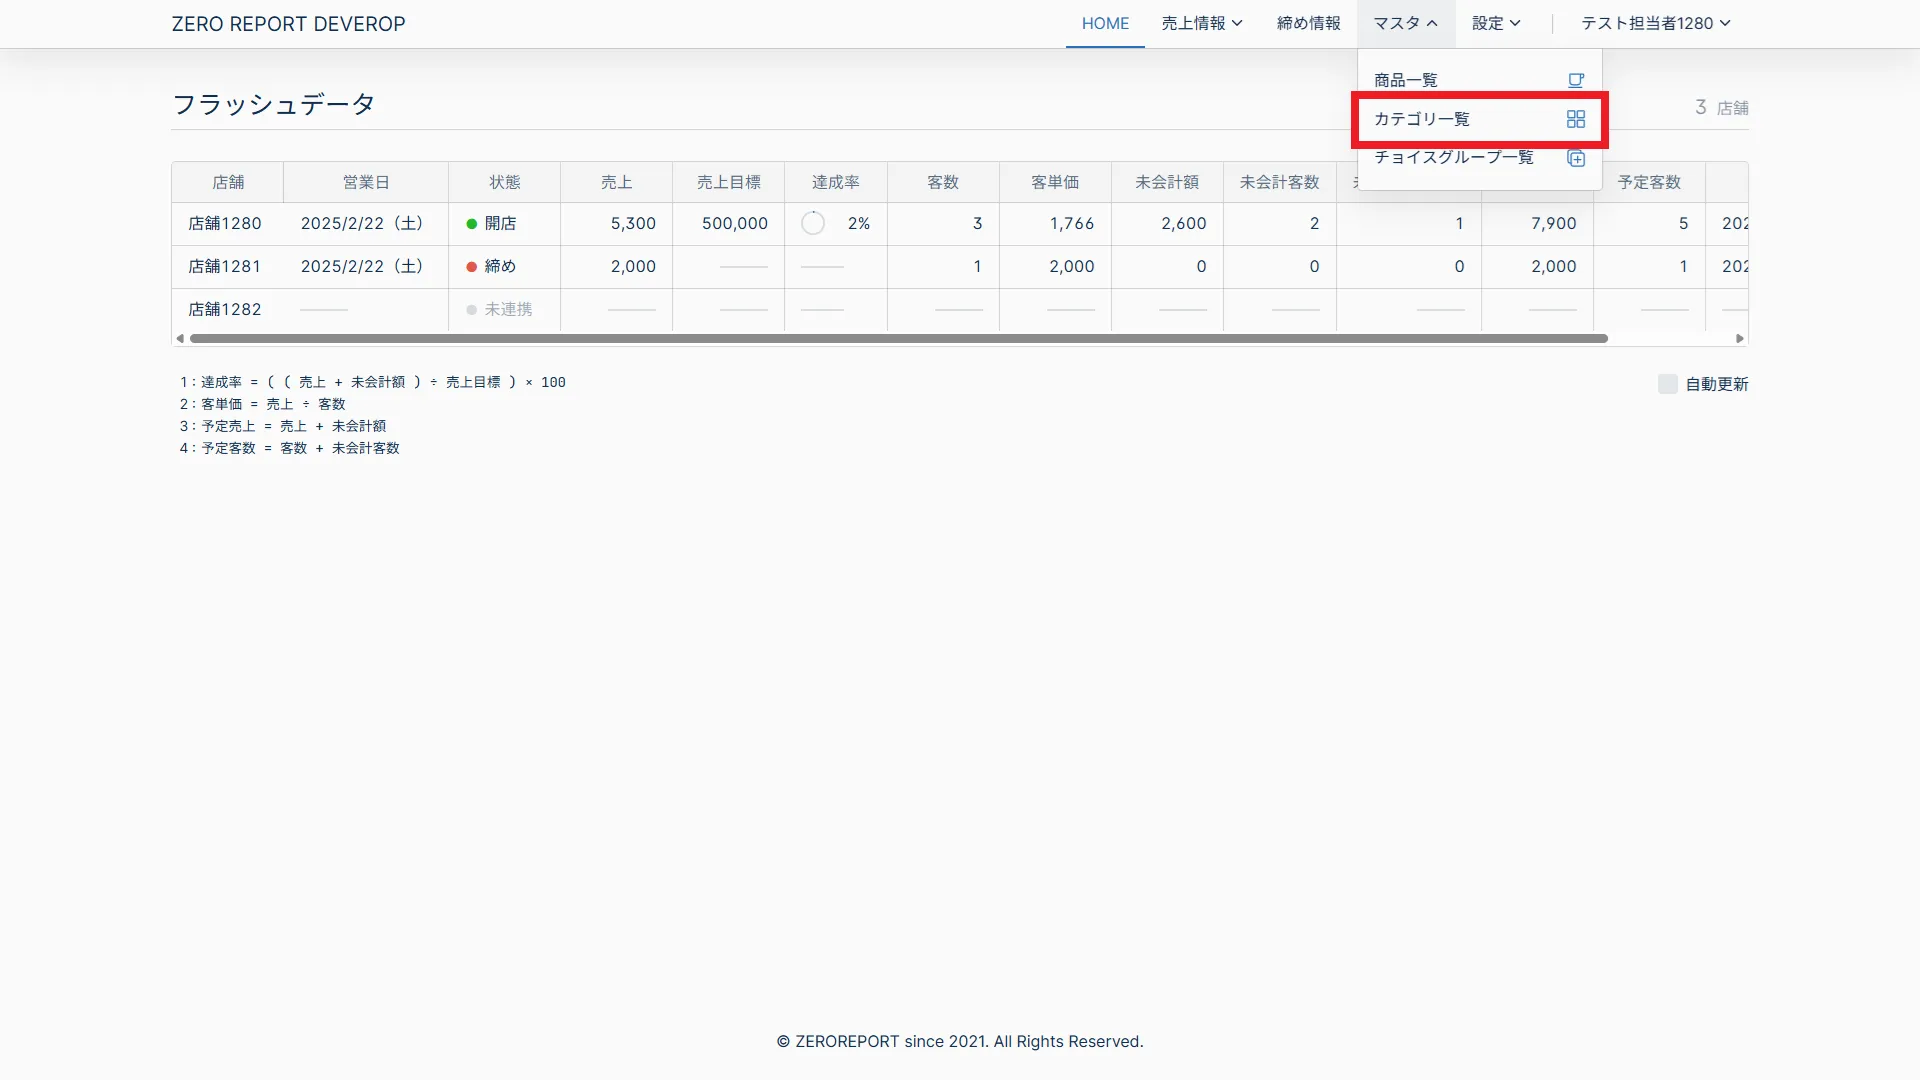Image resolution: width=1920 pixels, height=1080 pixels.
Task: Open the 設定 dropdown menu
Action: (x=1495, y=23)
